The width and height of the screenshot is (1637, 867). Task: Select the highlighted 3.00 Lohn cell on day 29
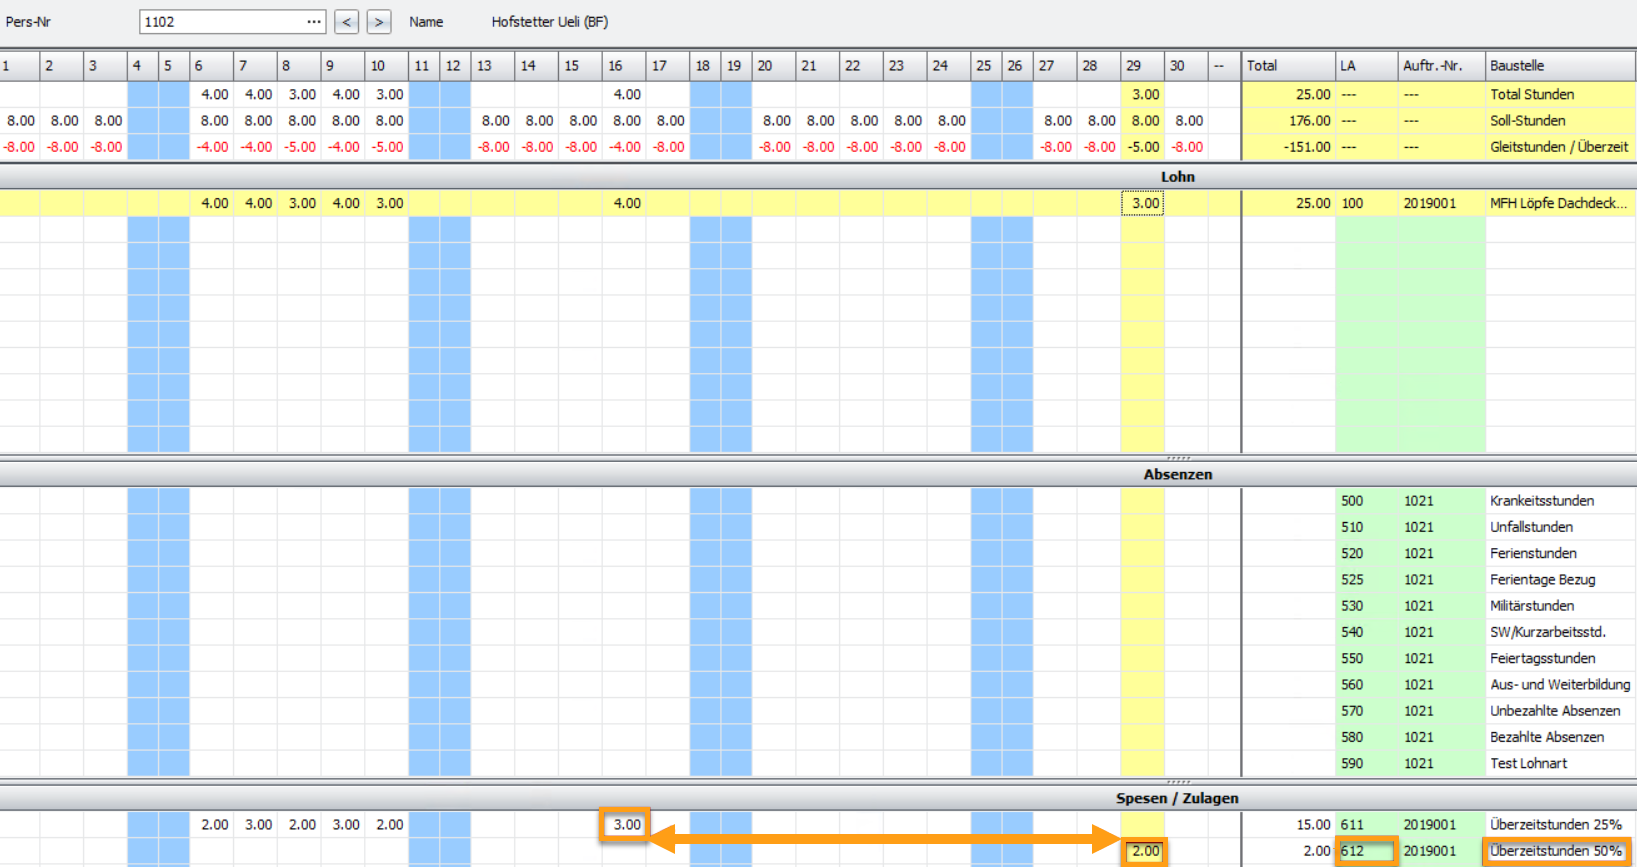[1142, 203]
